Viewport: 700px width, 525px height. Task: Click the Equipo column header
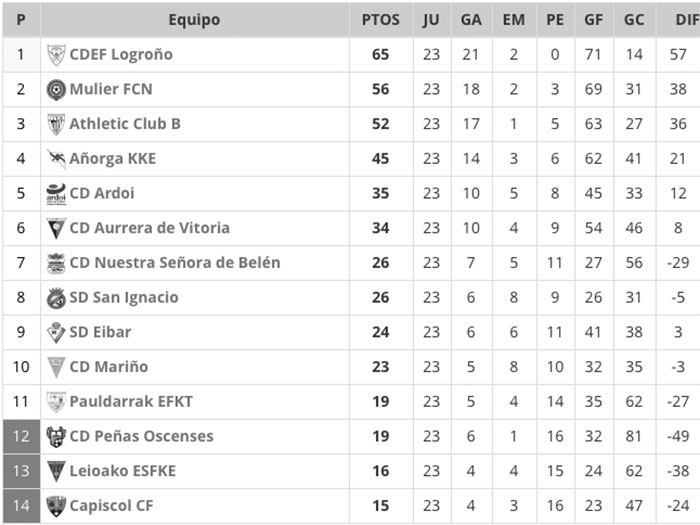pos(194,20)
